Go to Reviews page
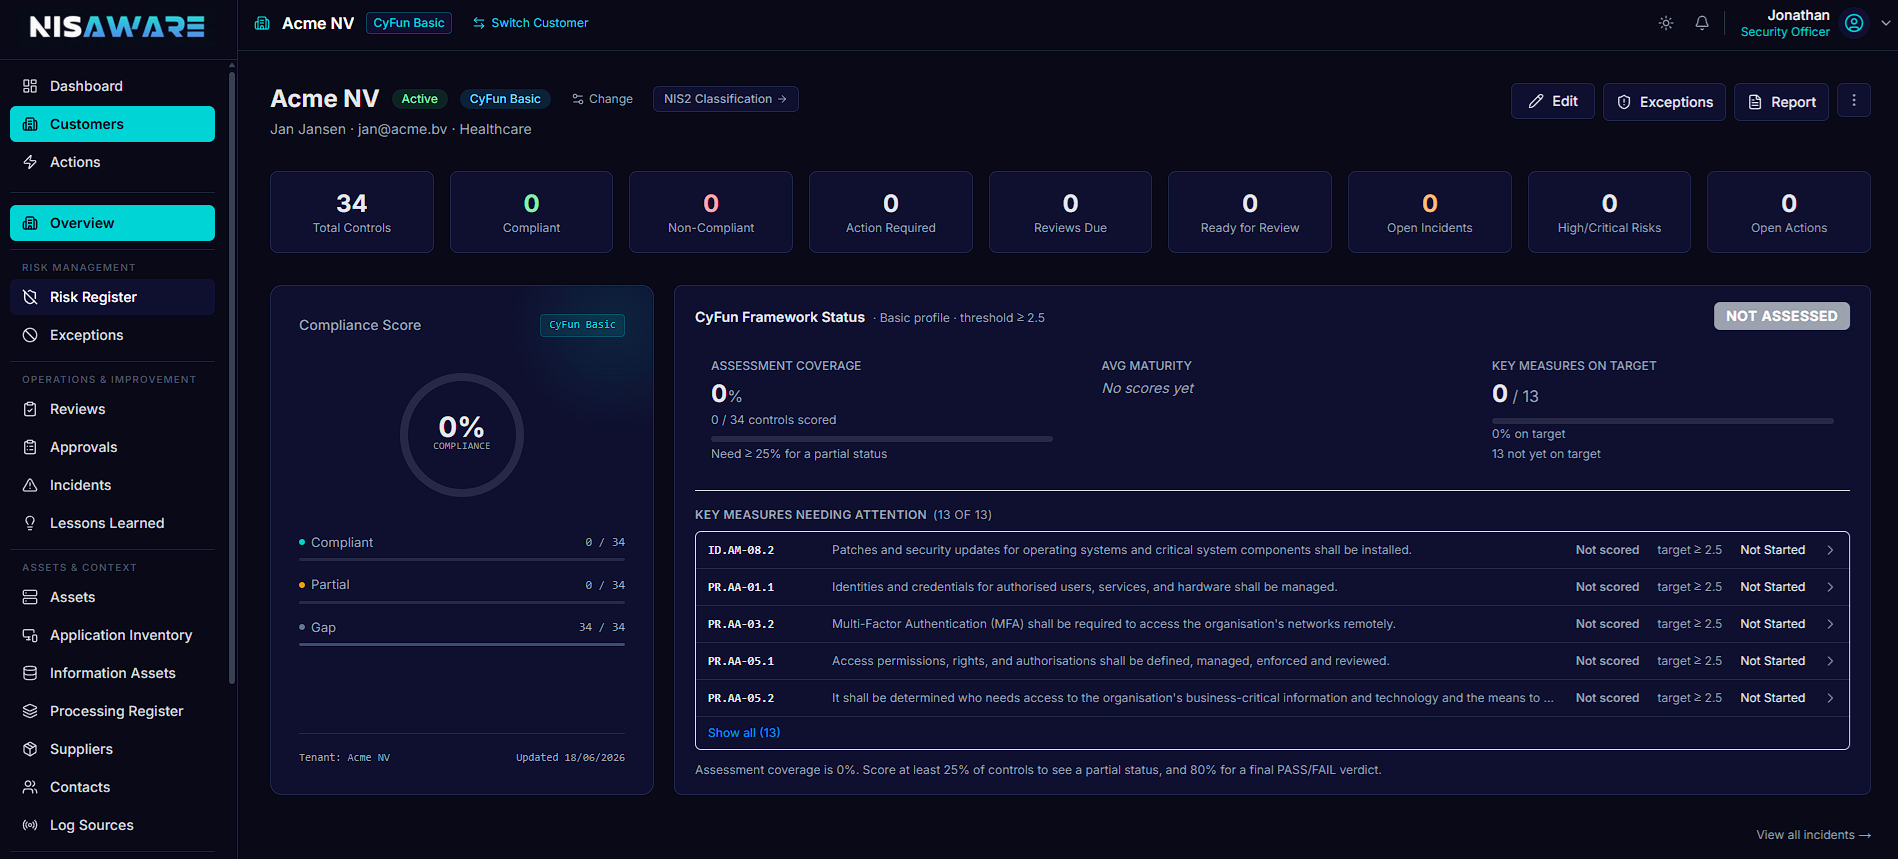1898x859 pixels. point(112,409)
